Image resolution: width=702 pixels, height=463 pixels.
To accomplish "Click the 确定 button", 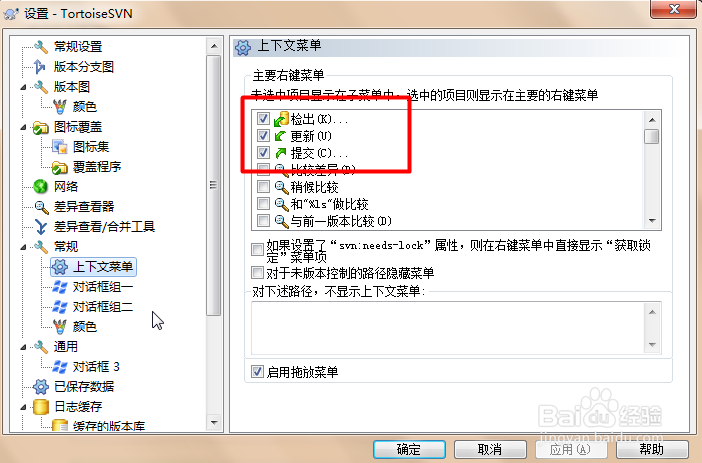I will [x=409, y=449].
